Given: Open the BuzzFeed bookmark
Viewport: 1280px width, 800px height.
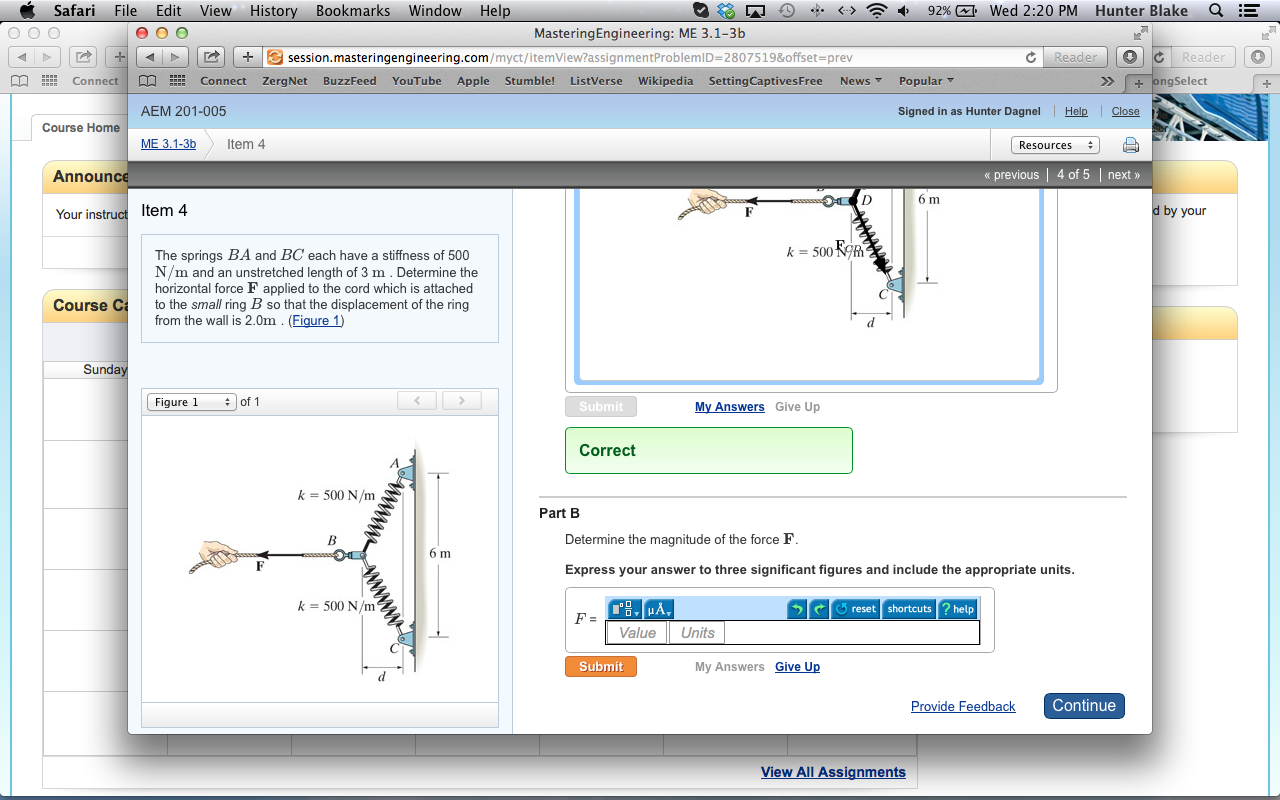Looking at the screenshot, I should tap(349, 81).
